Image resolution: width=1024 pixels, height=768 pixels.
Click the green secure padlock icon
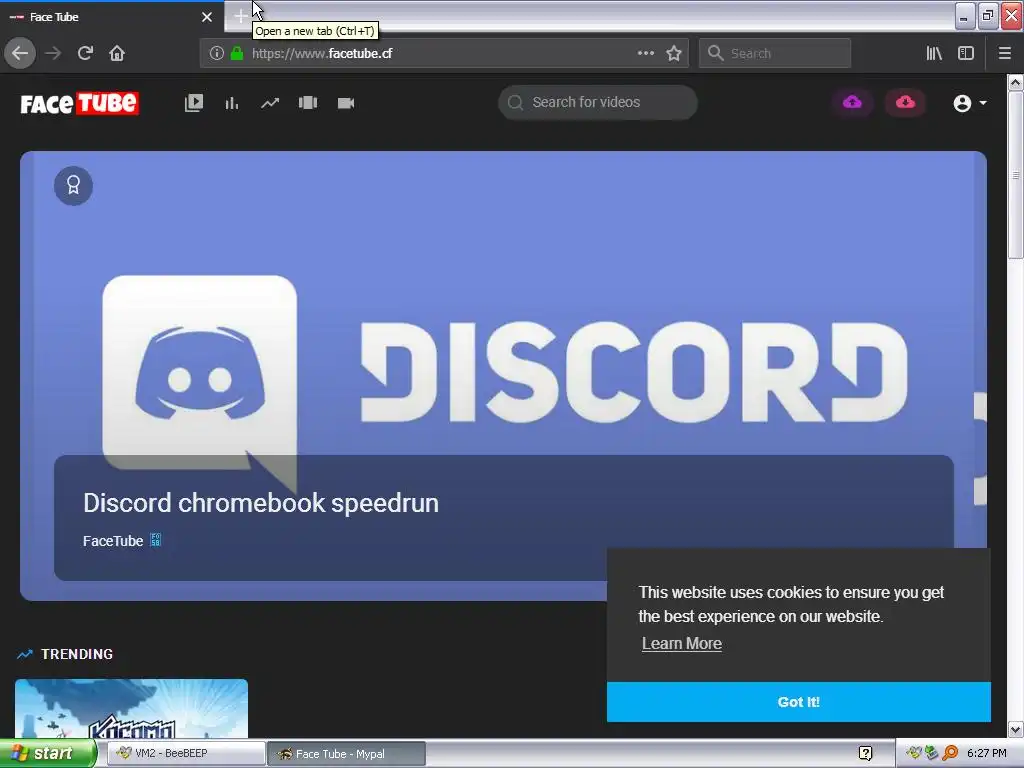(237, 53)
